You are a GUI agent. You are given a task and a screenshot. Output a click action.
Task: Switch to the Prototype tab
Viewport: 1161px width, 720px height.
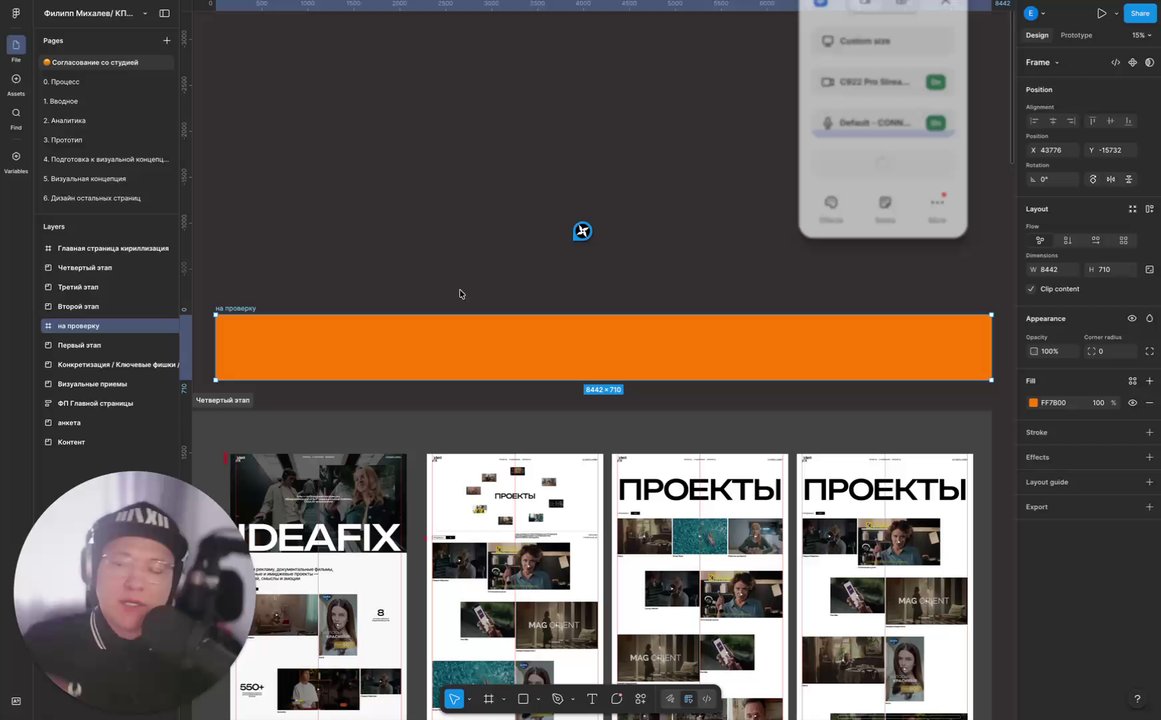(x=1076, y=35)
